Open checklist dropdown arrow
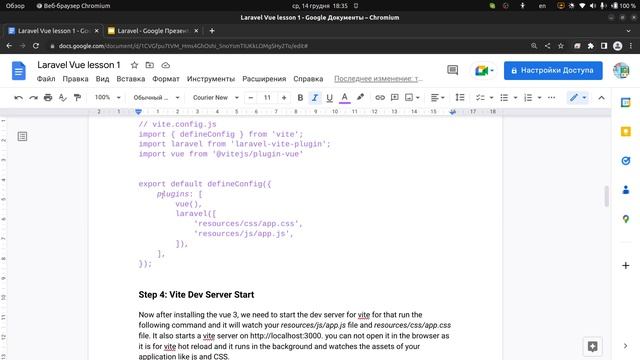 point(491,98)
